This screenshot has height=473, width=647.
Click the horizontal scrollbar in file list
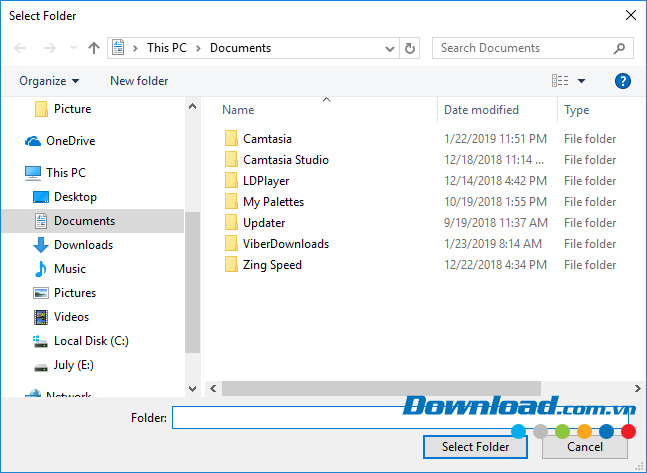coord(380,388)
